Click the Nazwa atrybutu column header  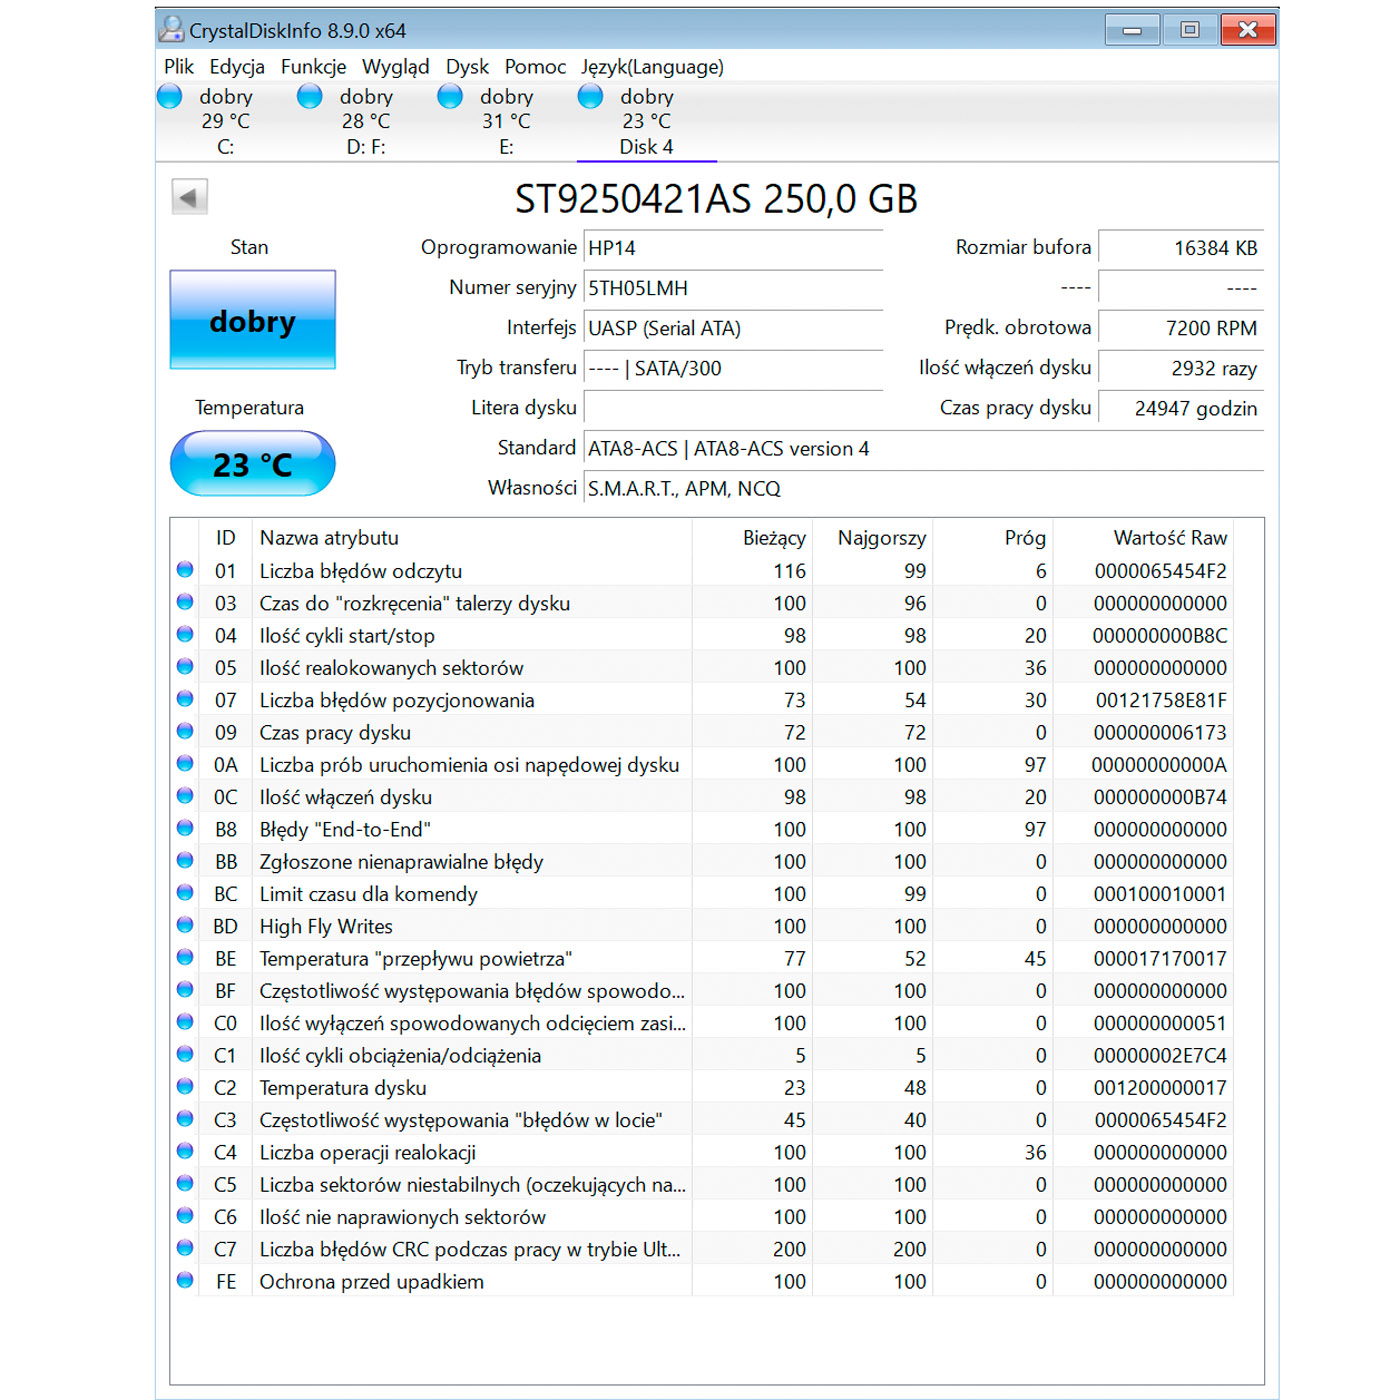[x=472, y=538]
